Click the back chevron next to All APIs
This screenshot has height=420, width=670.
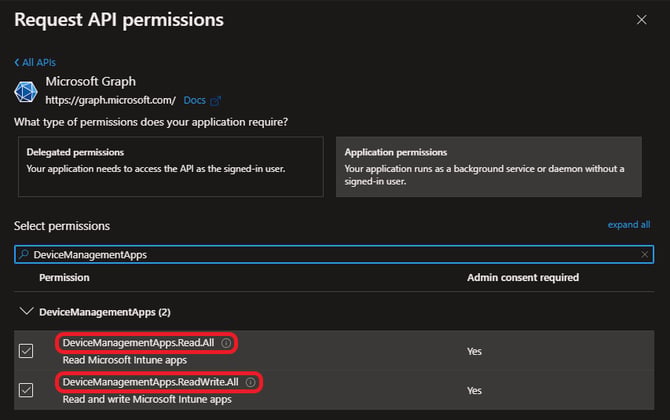click(x=17, y=62)
